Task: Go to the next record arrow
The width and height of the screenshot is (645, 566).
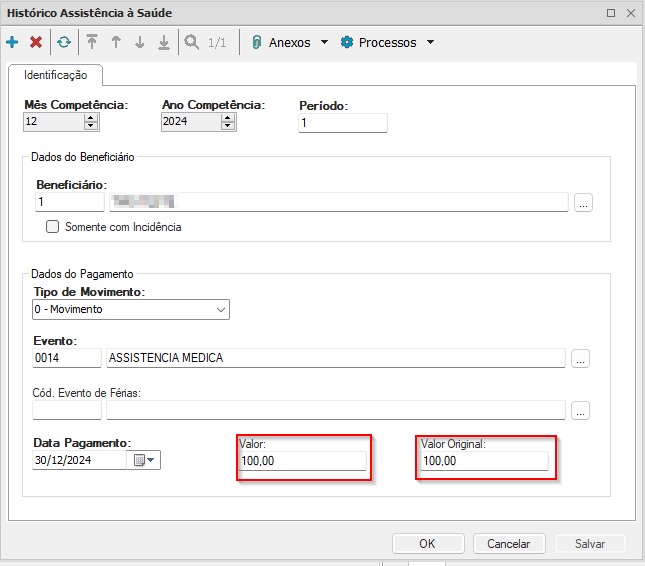Action: [140, 43]
